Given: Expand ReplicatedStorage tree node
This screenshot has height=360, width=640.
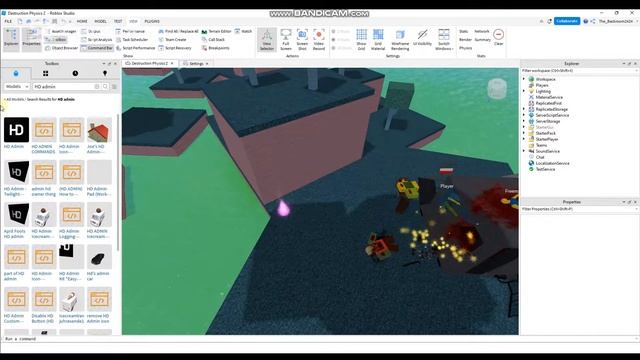Looking at the screenshot, I should (x=524, y=109).
